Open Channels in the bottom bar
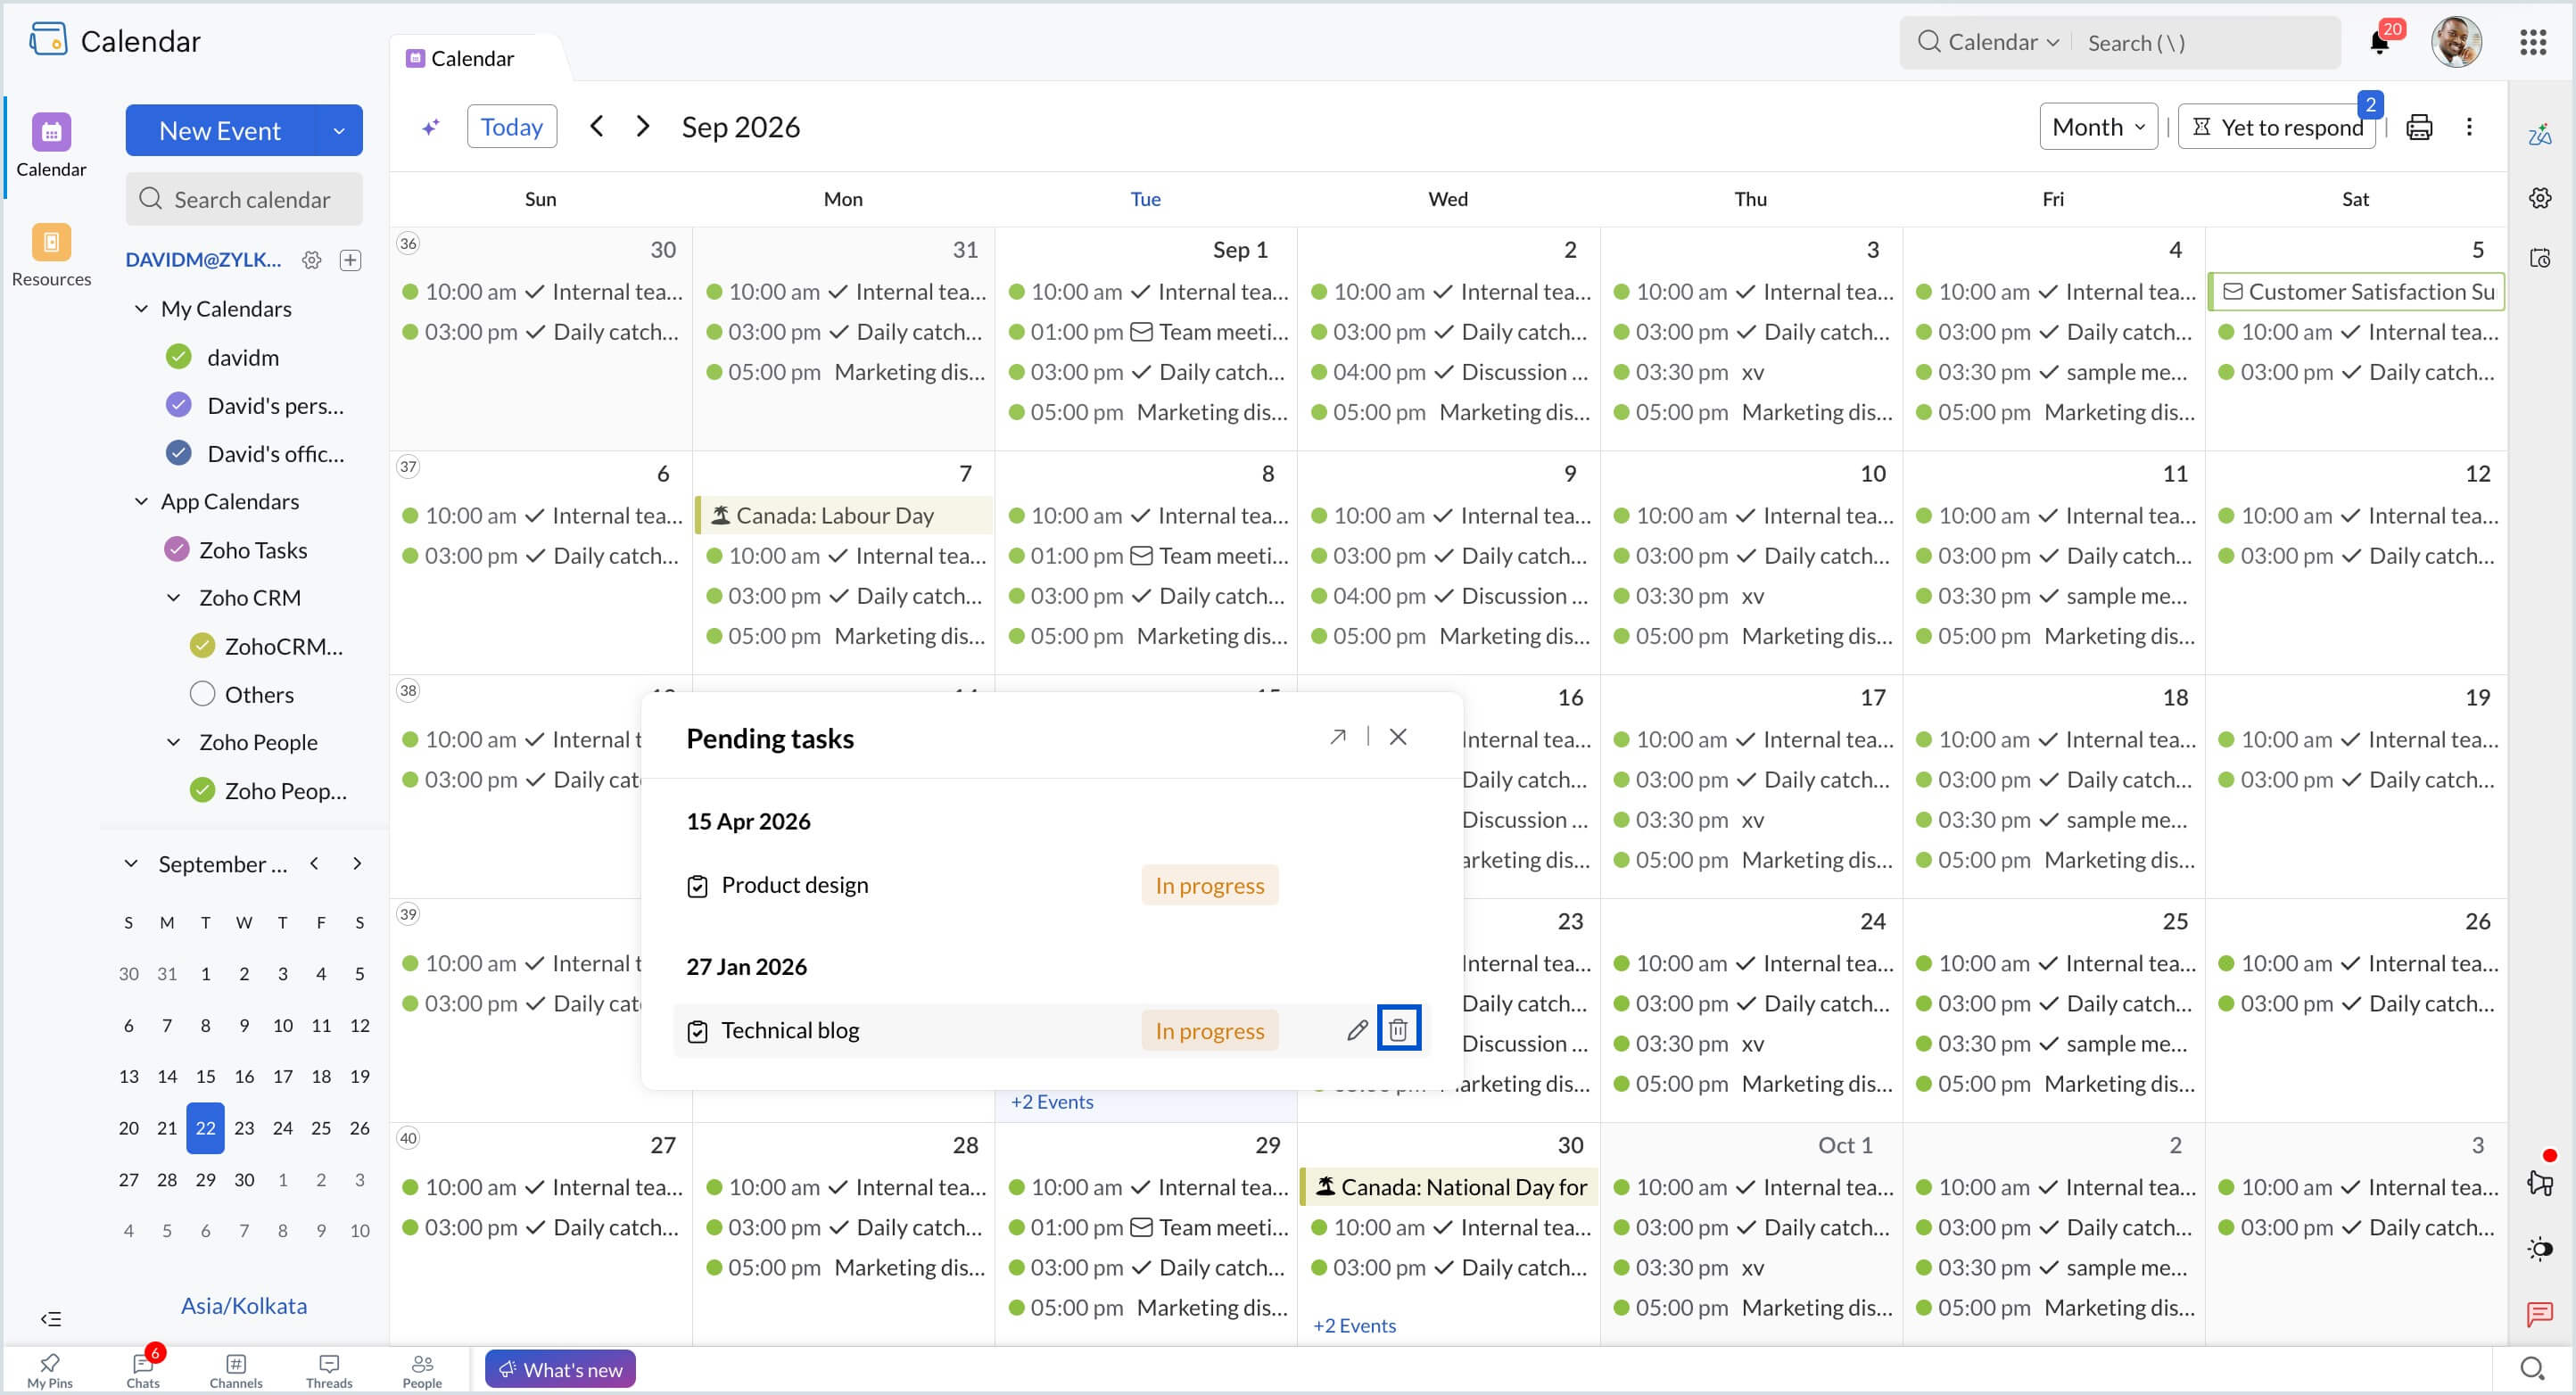The image size is (2576, 1395). click(236, 1370)
